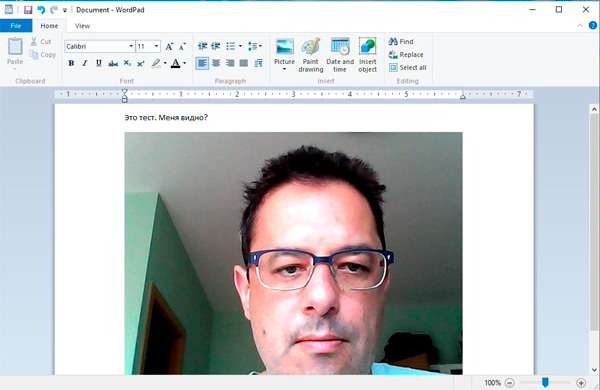
Task: Click the inserted webcam photo
Action: click(x=293, y=253)
